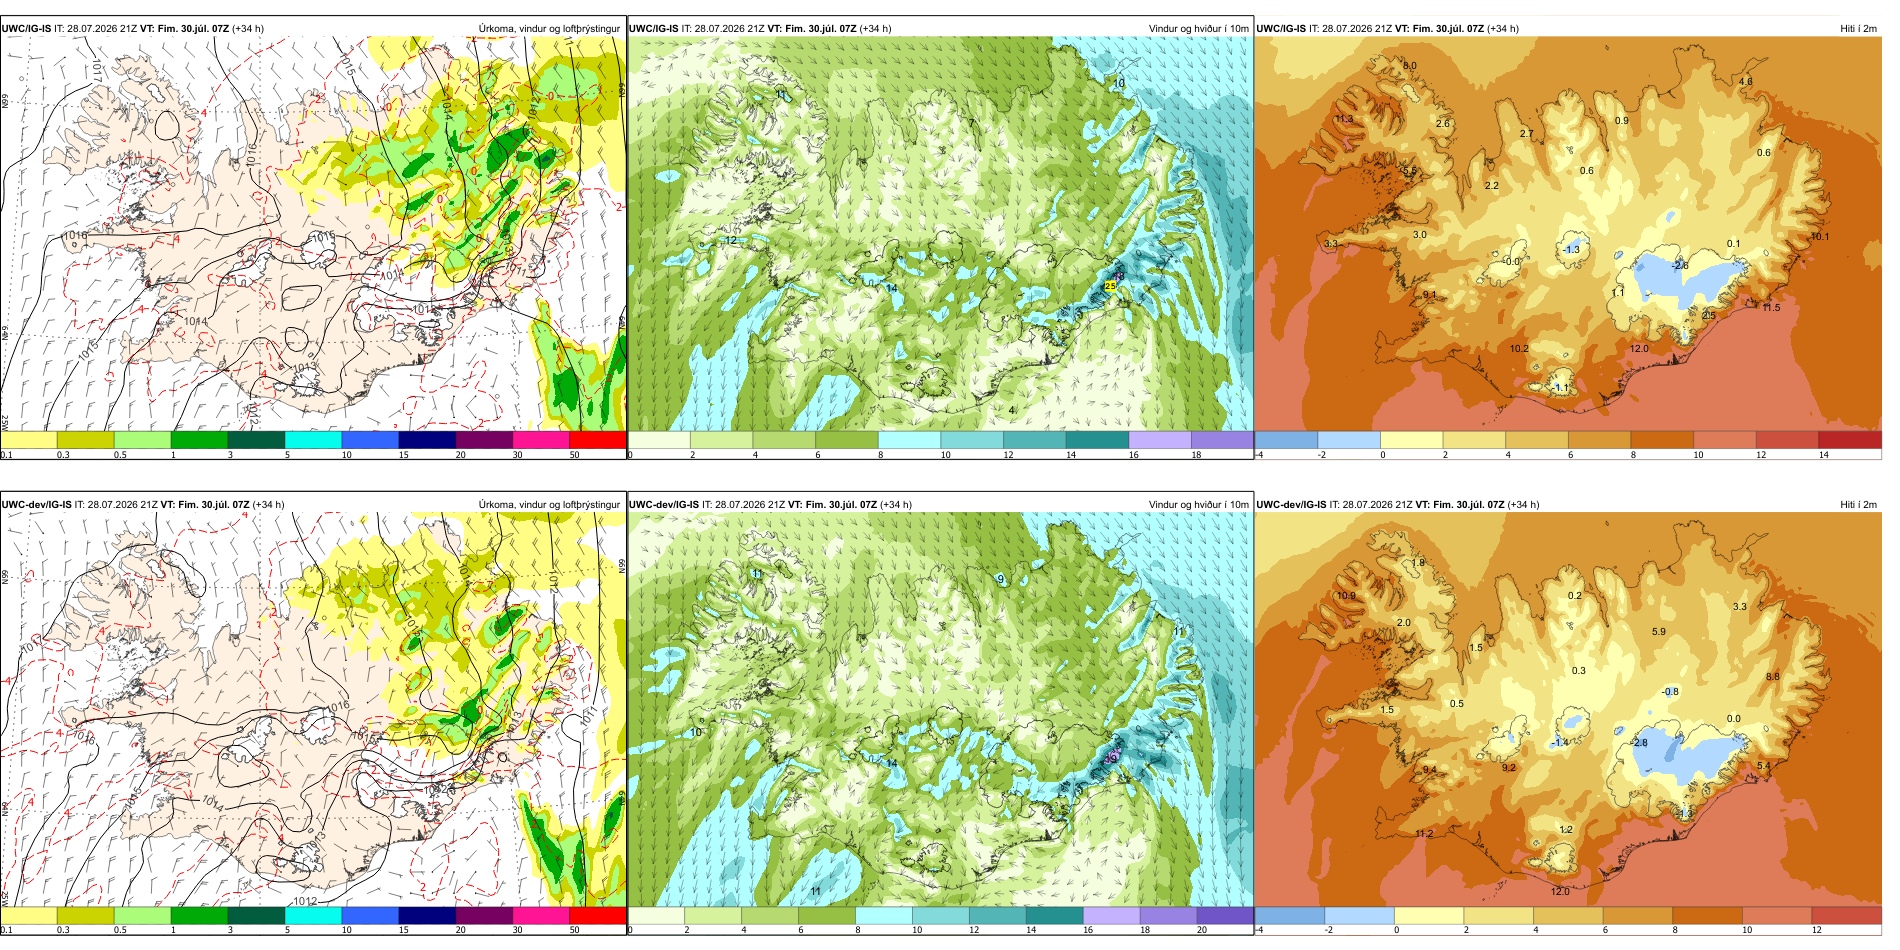Pick the yellow 0.1 swatch in UWC precipitation legend
The image size is (1900, 950).
(x=29, y=440)
